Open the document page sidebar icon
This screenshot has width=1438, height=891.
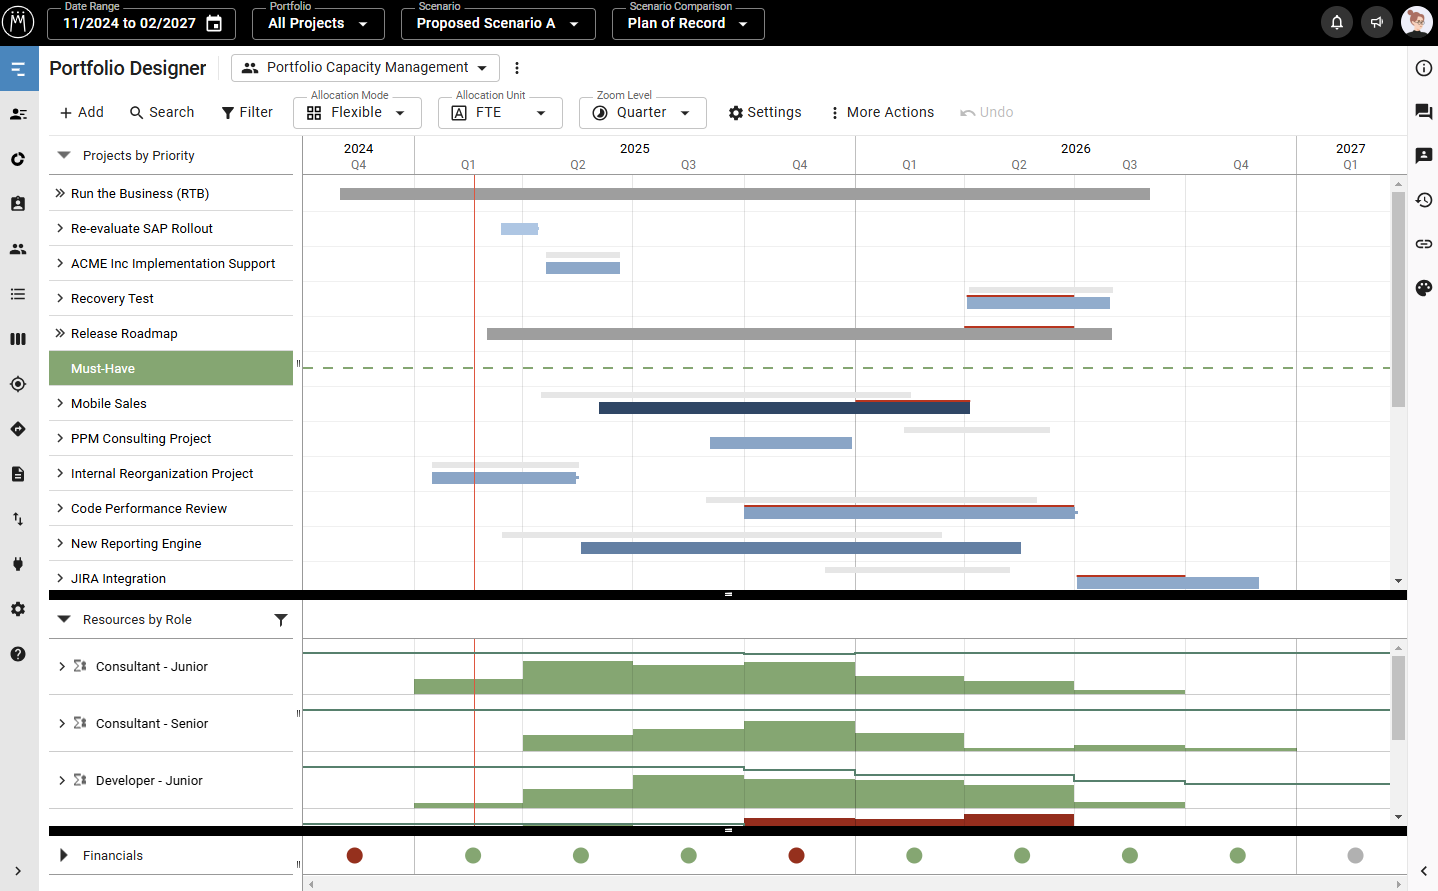(18, 474)
